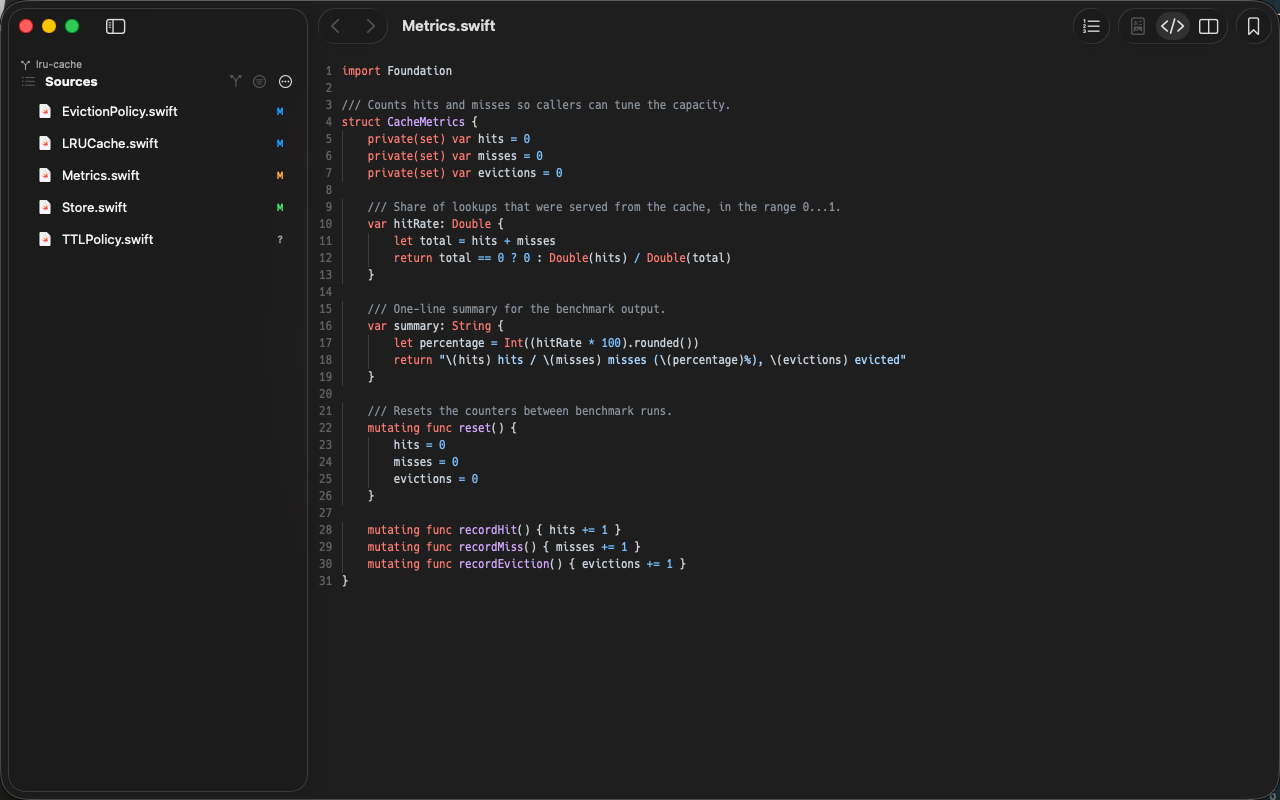
Task: Select Metrics.swift in the sidebar
Action: (160, 175)
